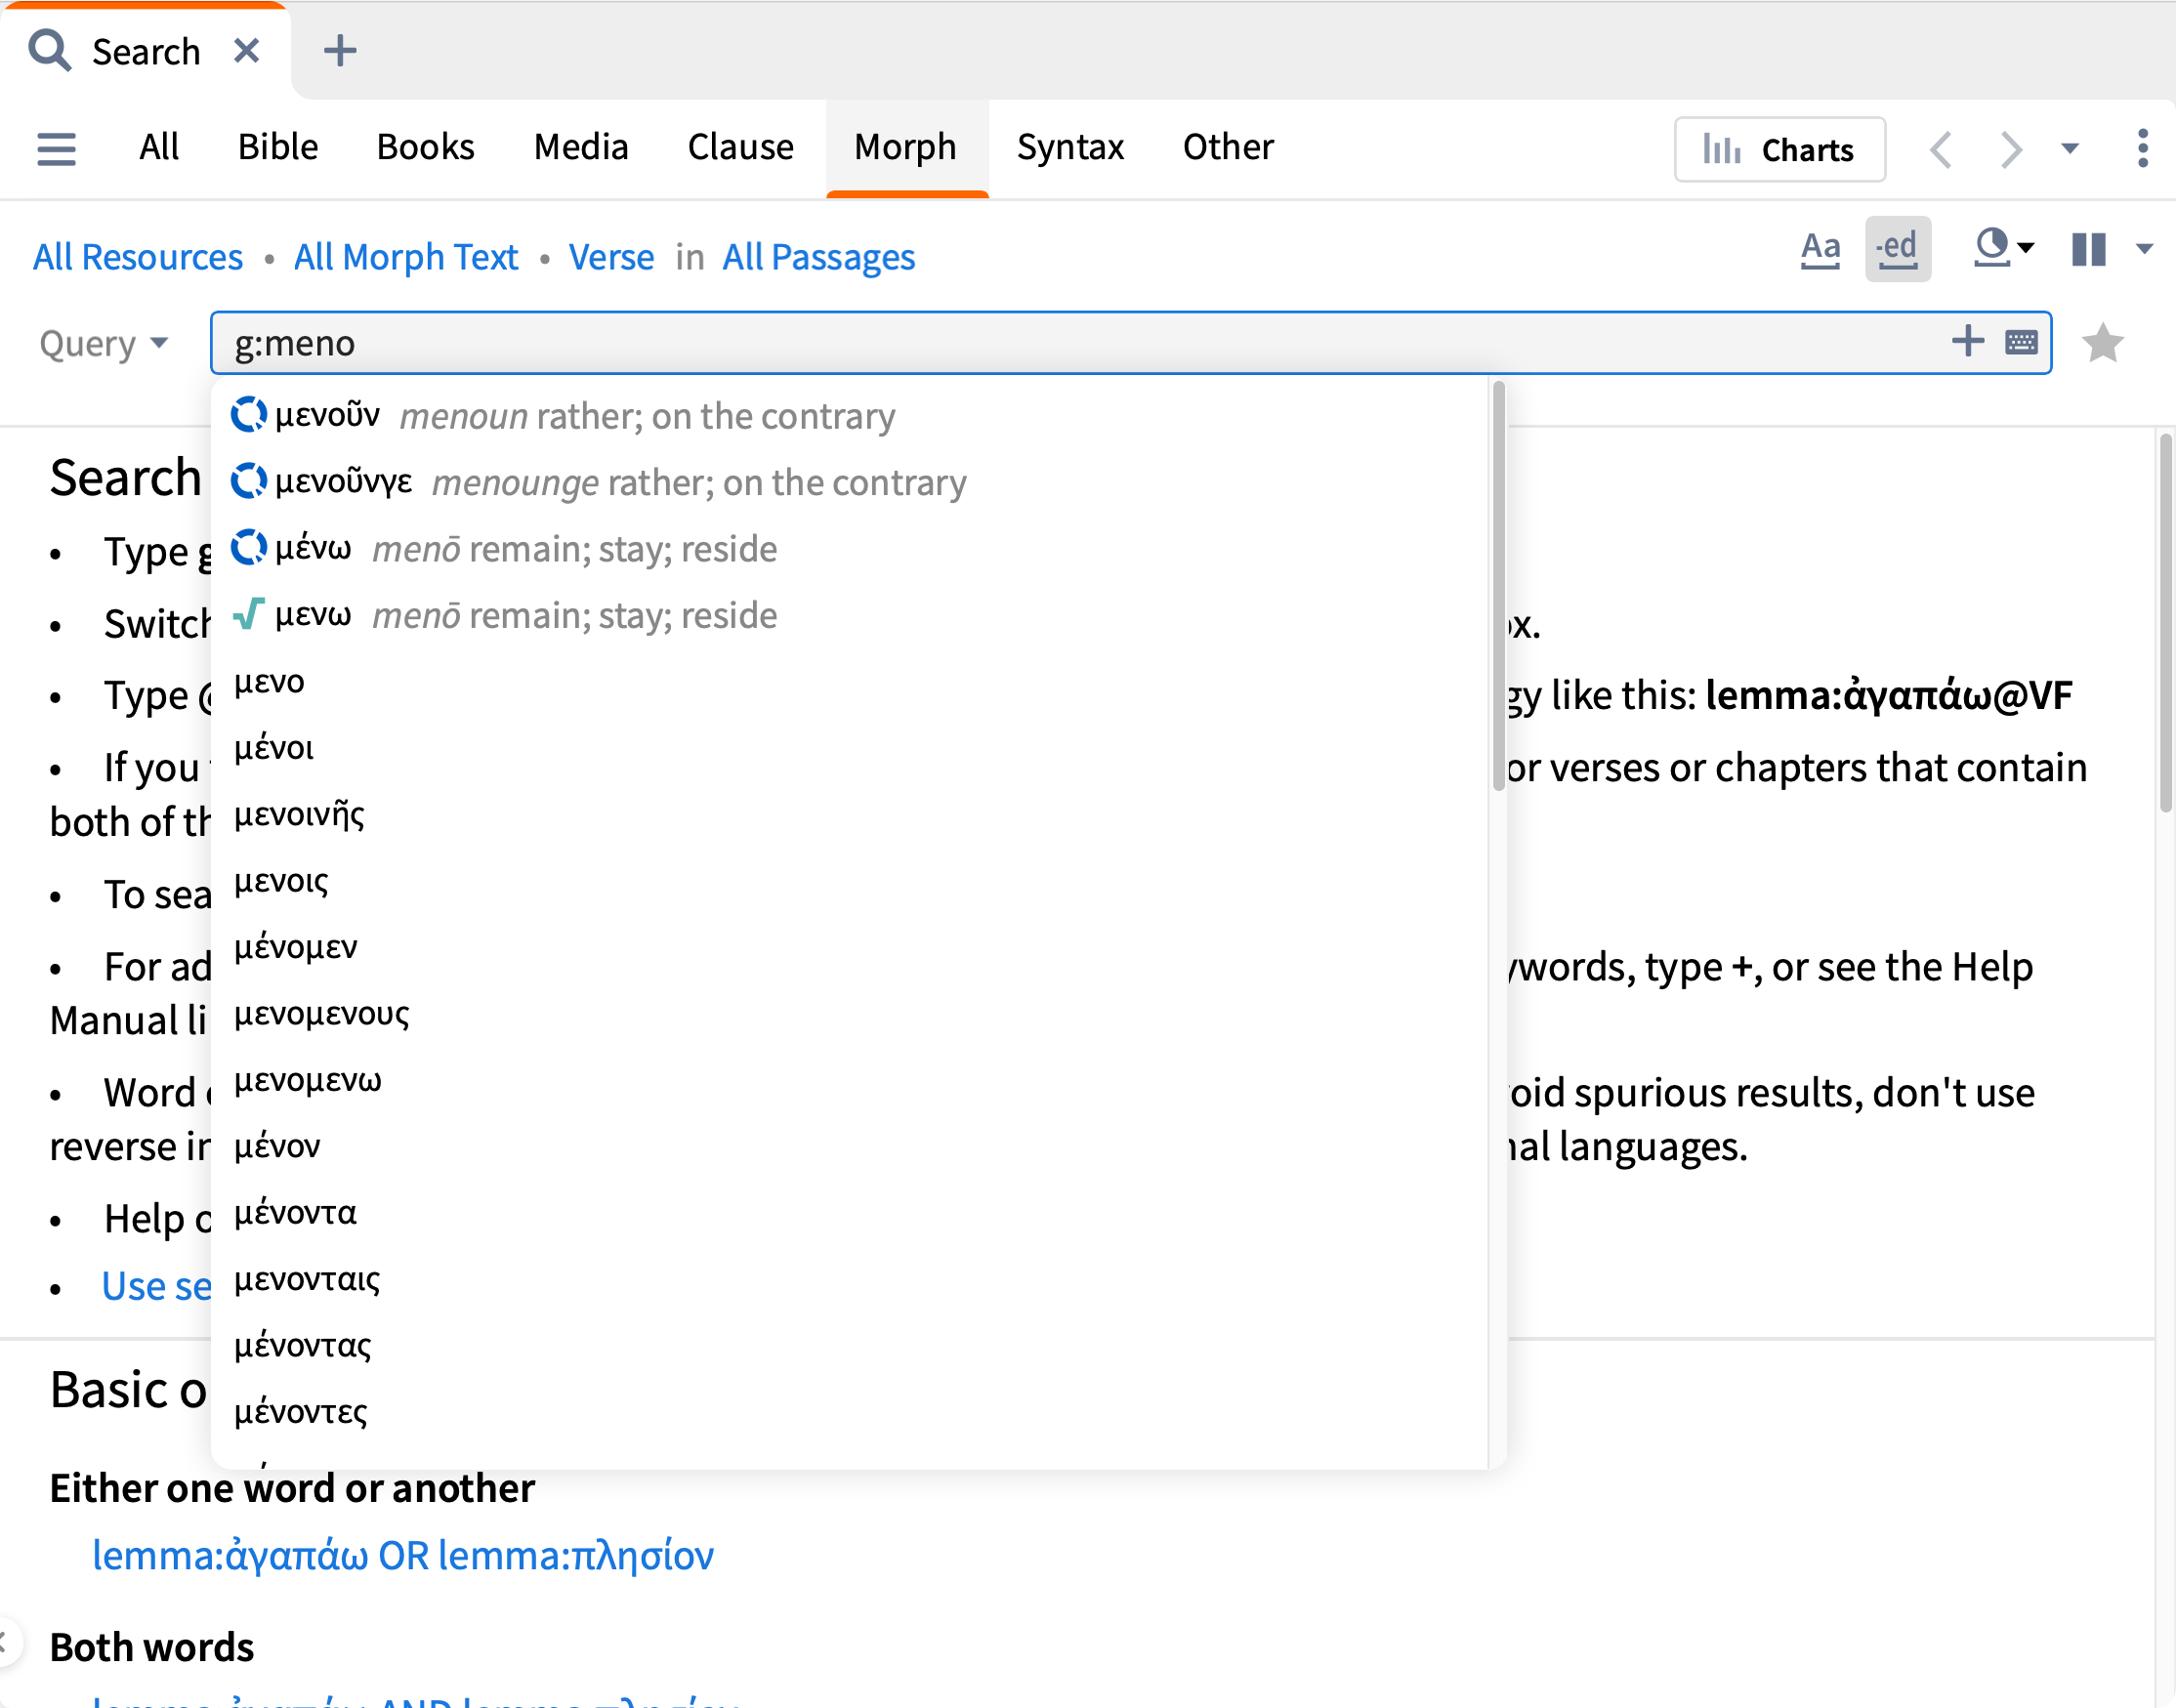Pick the μένοντα suggestion
The height and width of the screenshot is (1708, 2176).
[x=850, y=1212]
